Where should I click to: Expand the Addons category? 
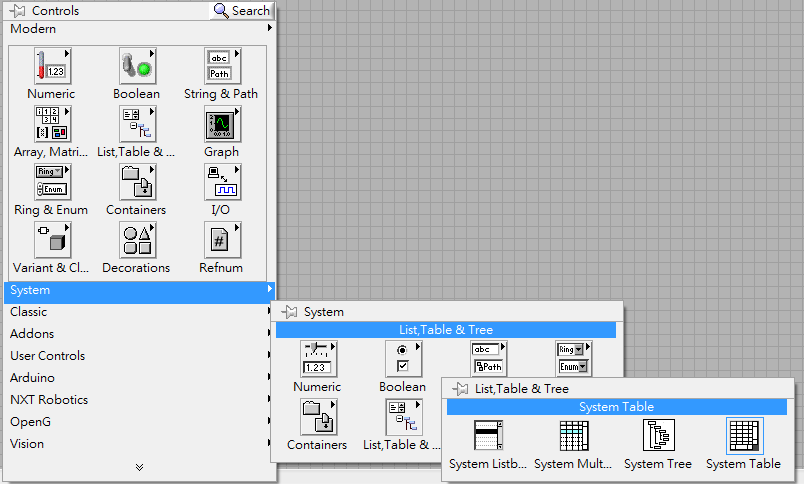click(139, 334)
